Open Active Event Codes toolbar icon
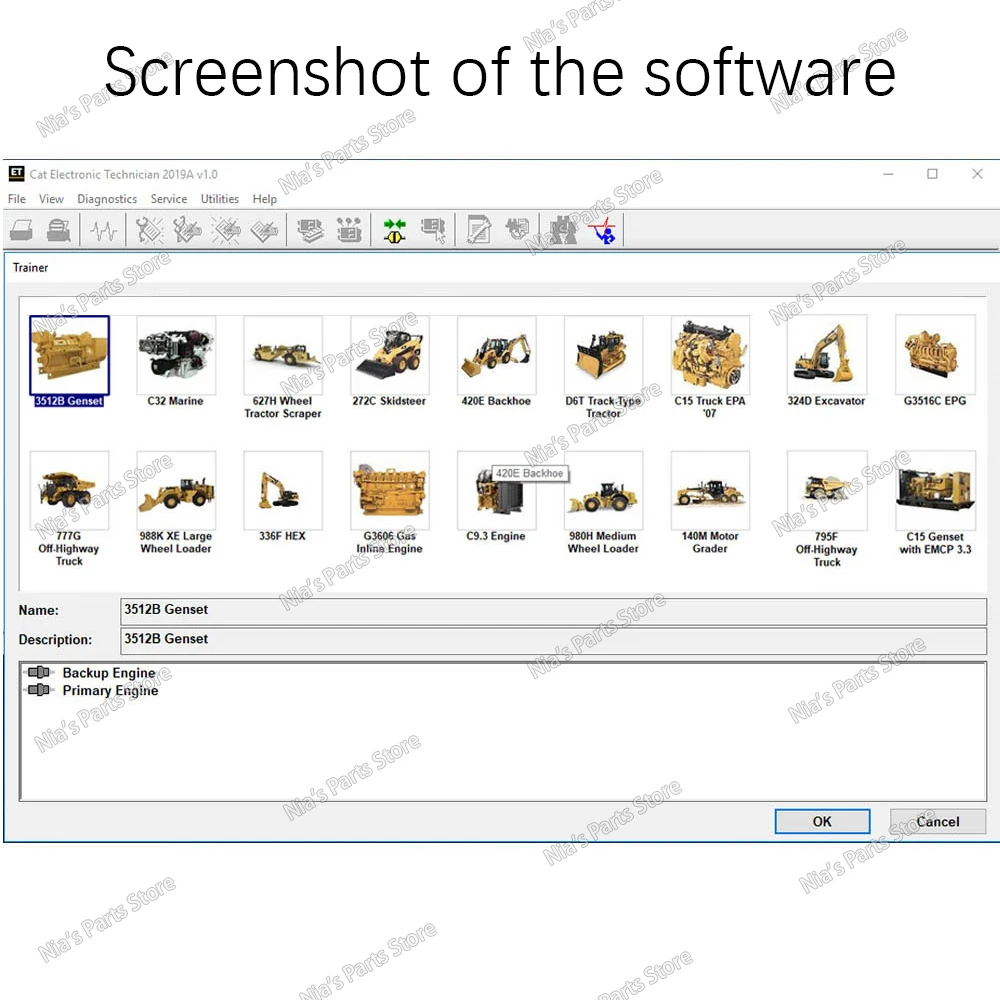The image size is (1000, 1000). (226, 230)
